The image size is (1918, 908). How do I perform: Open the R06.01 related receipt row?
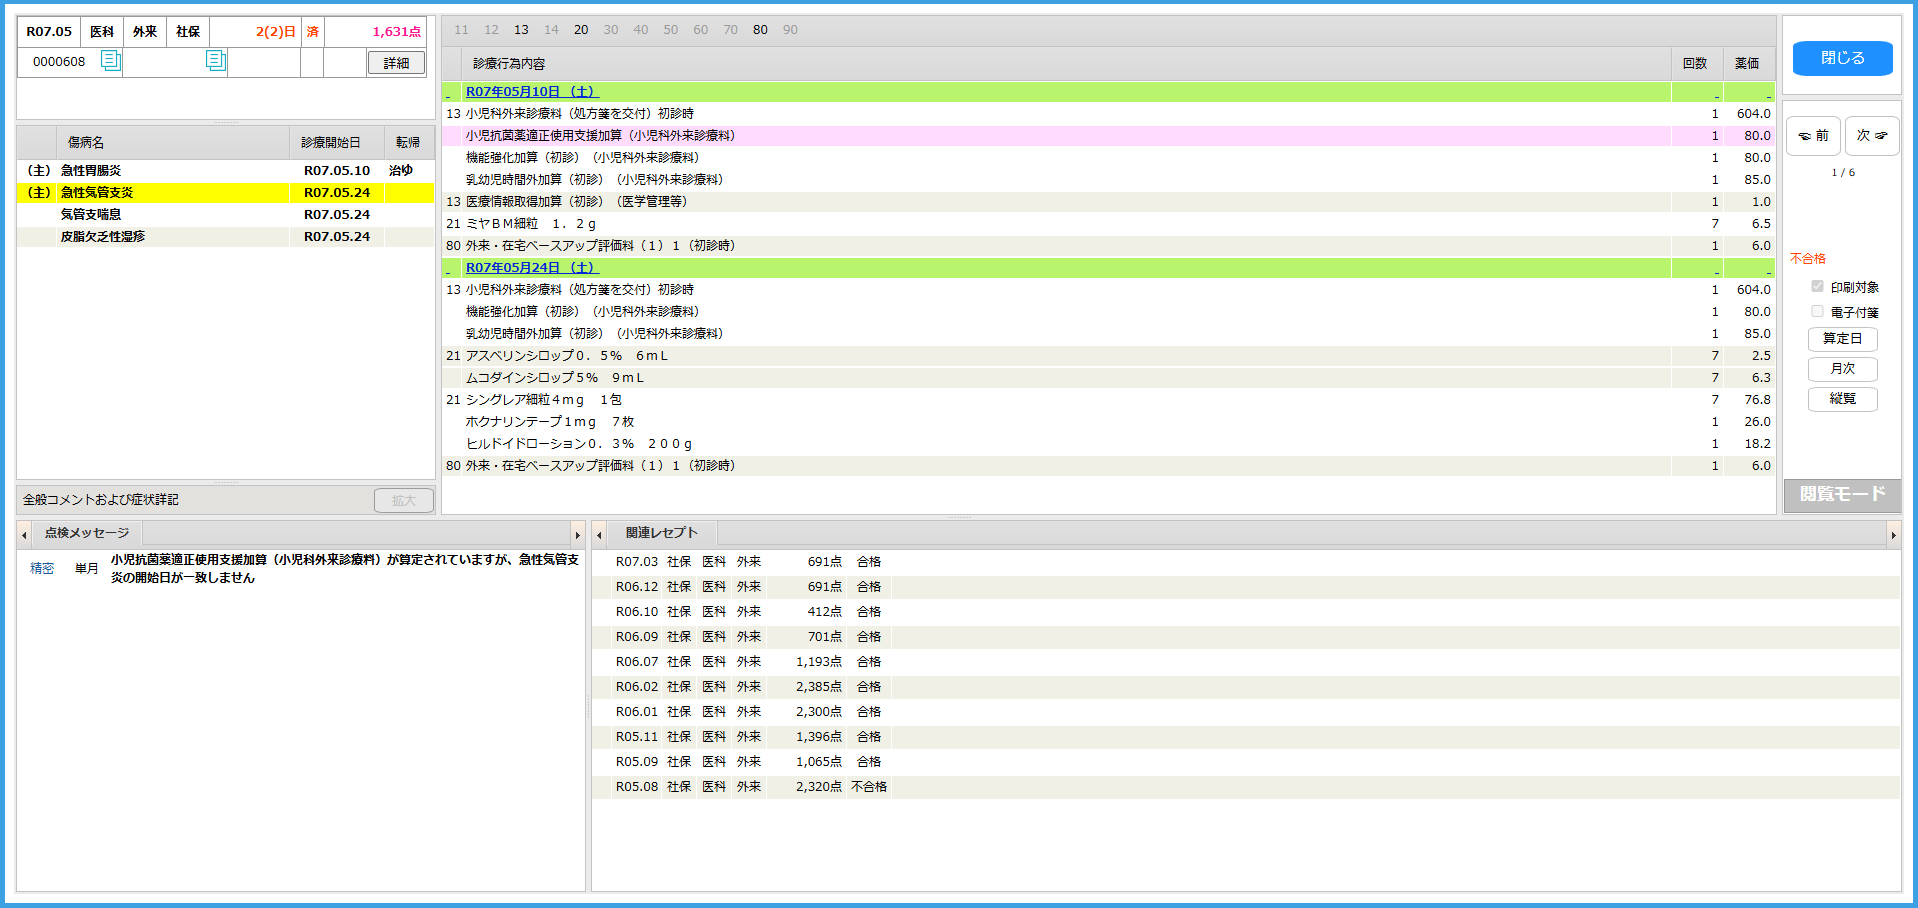tap(1246, 712)
